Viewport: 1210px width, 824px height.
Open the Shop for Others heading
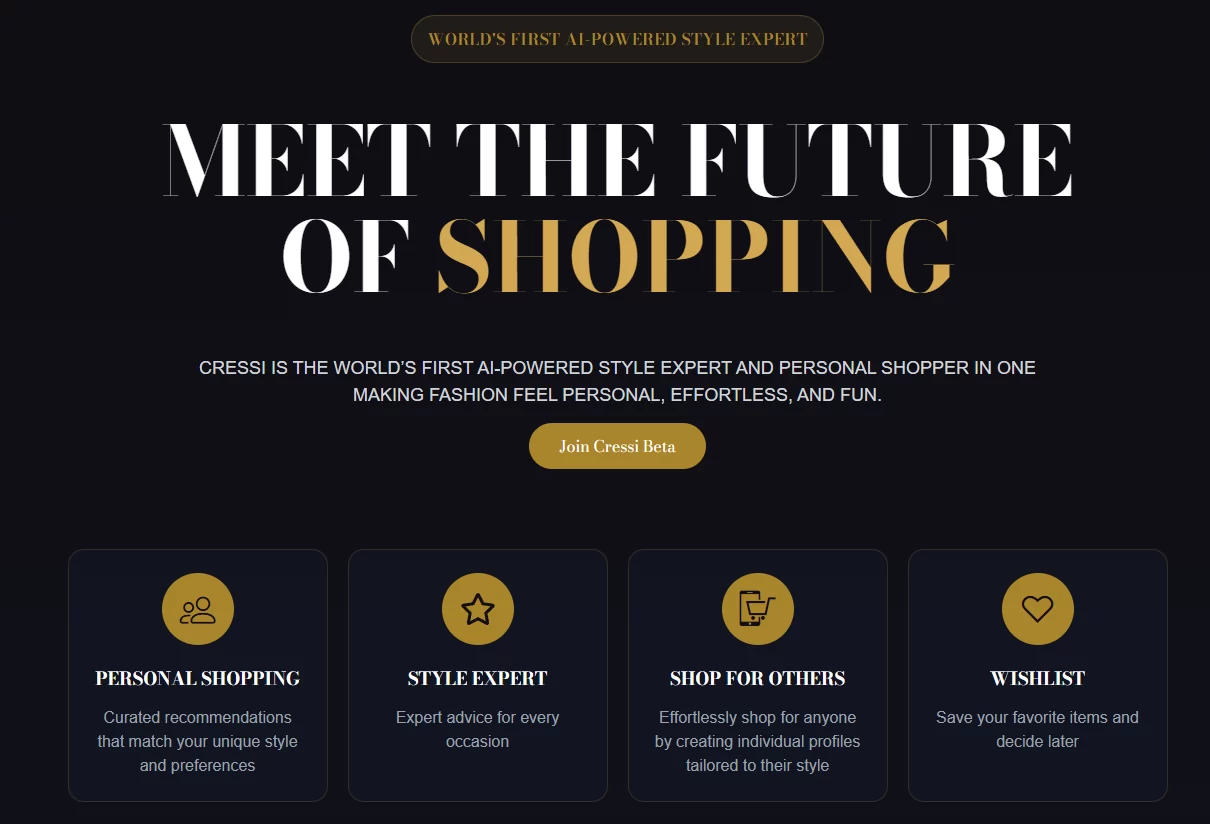click(x=758, y=678)
